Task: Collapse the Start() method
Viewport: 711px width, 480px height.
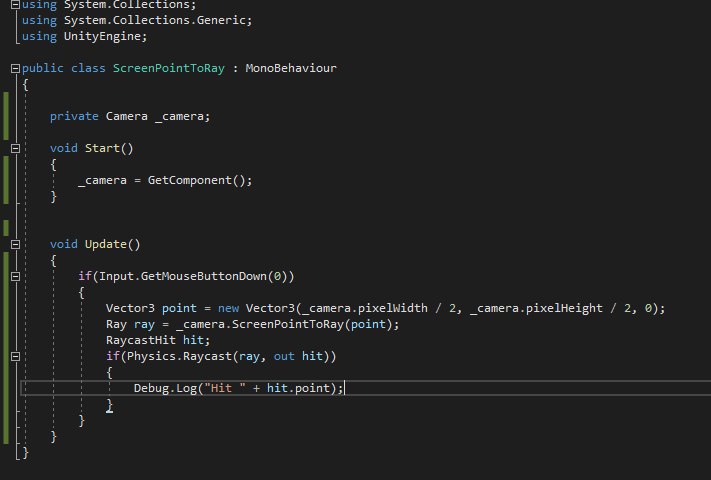Action: click(15, 148)
